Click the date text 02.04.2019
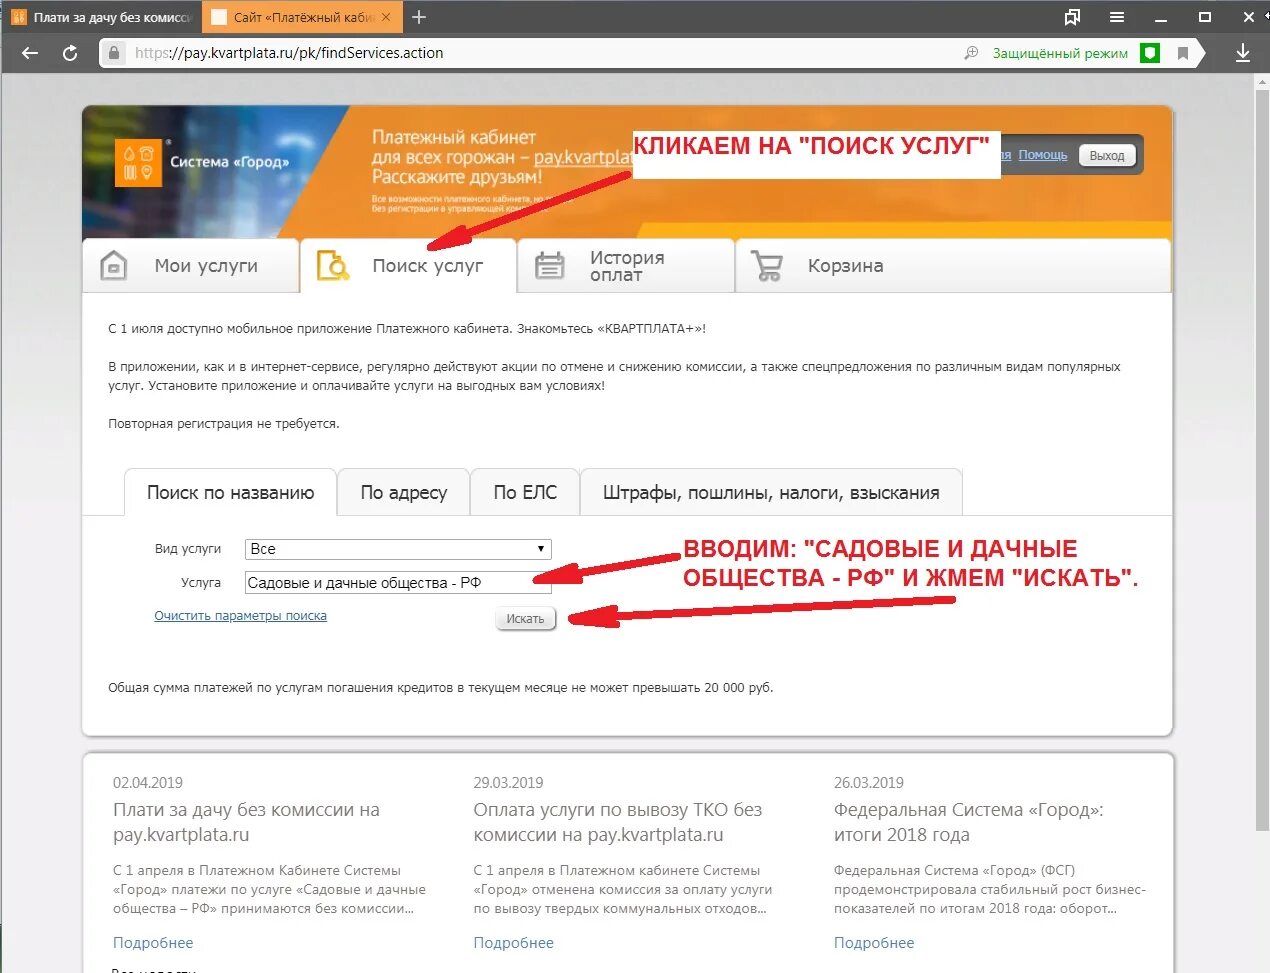This screenshot has height=973, width=1270. click(148, 783)
